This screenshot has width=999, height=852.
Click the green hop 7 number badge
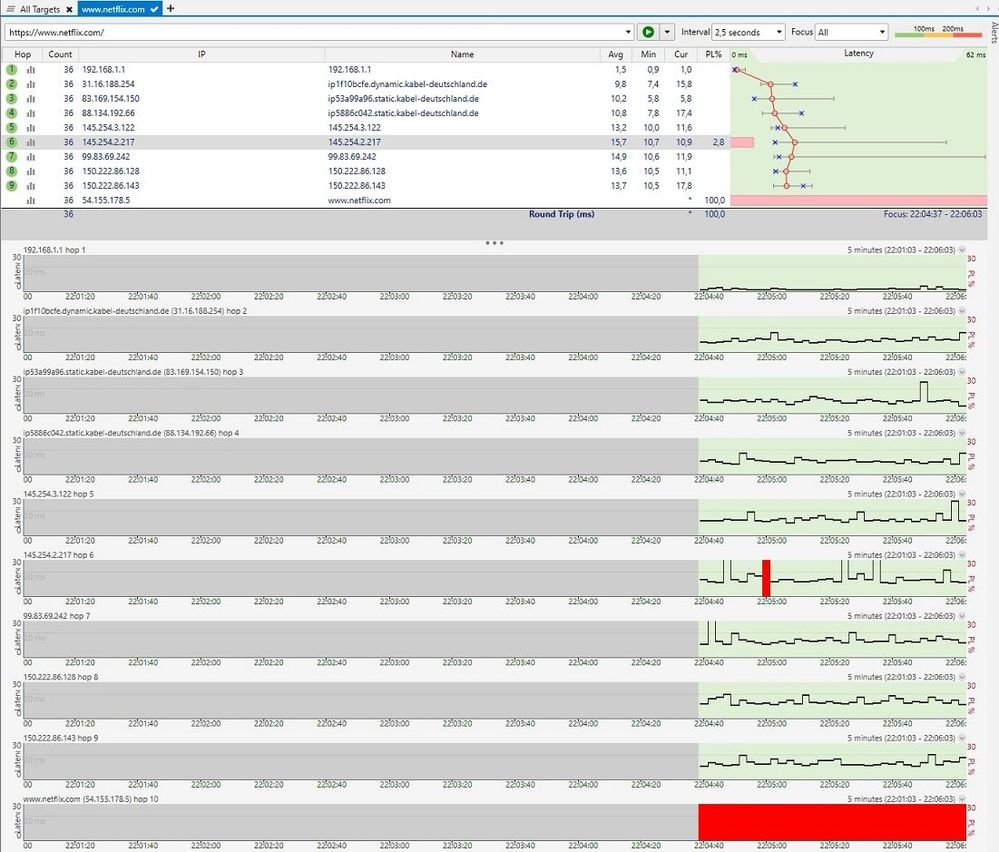tap(11, 156)
